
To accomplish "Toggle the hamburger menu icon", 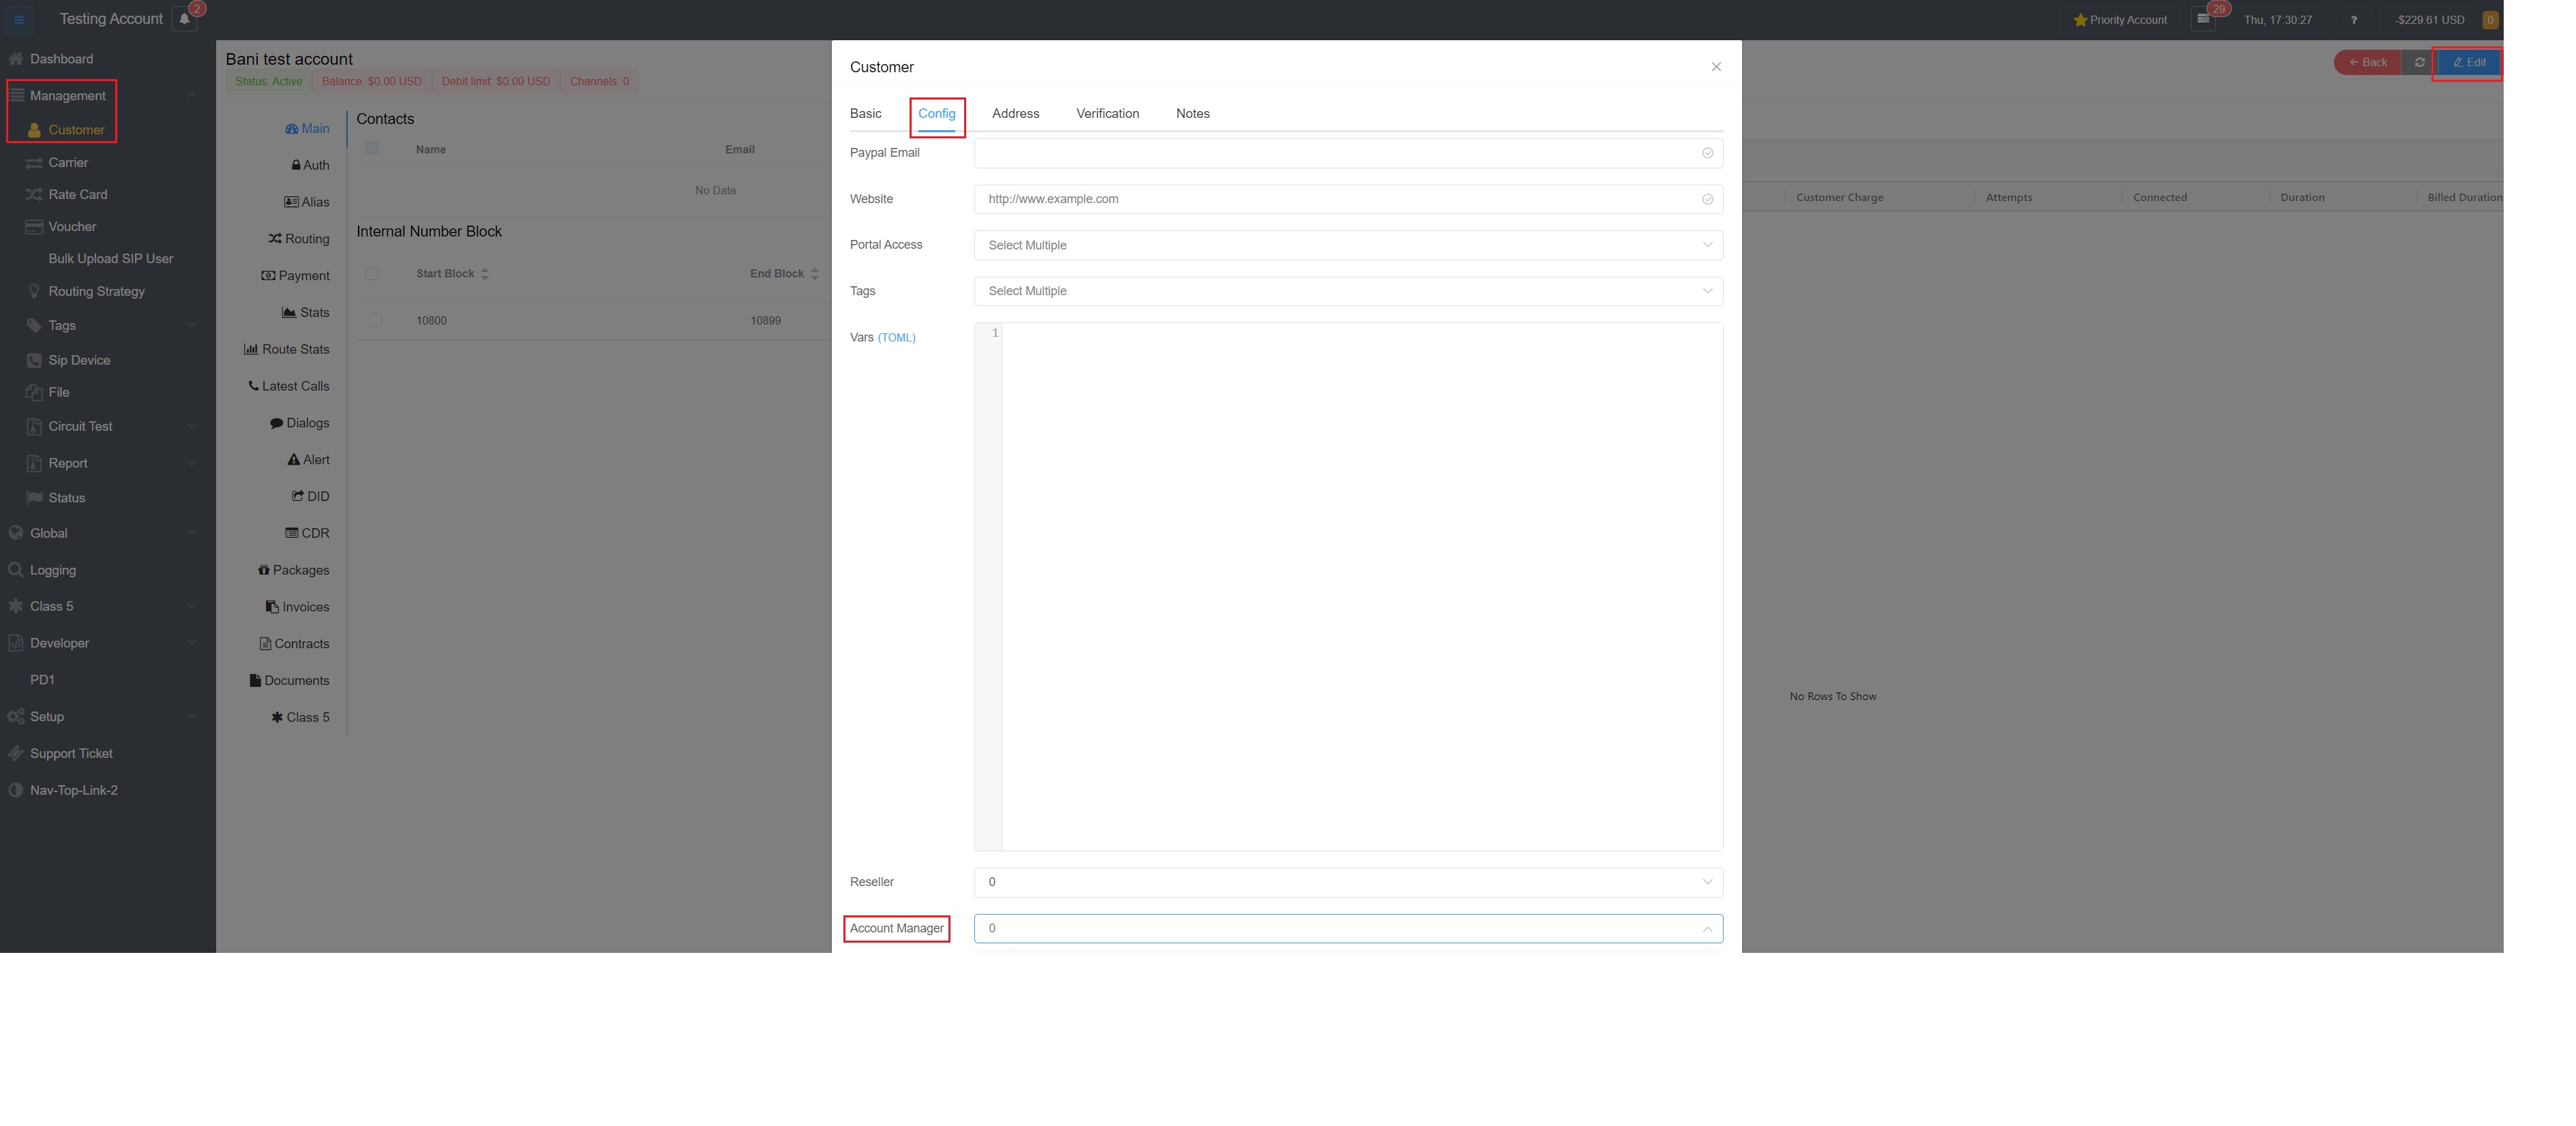I will point(19,19).
